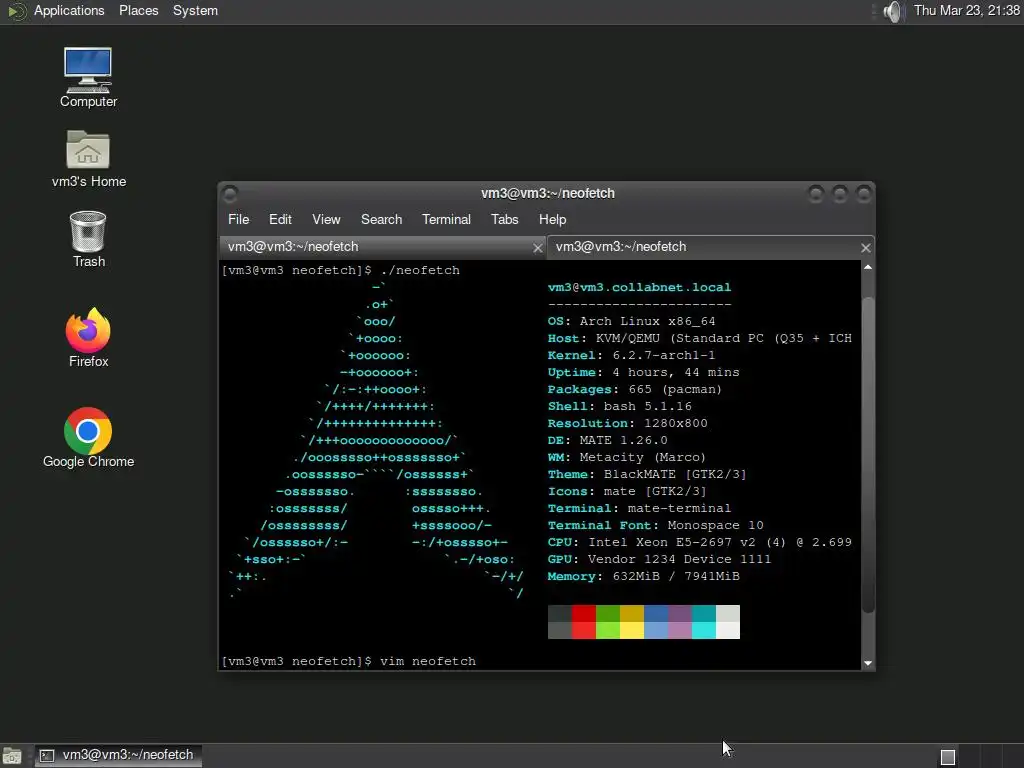Click the terminal scrollbar up arrow

pyautogui.click(x=868, y=267)
